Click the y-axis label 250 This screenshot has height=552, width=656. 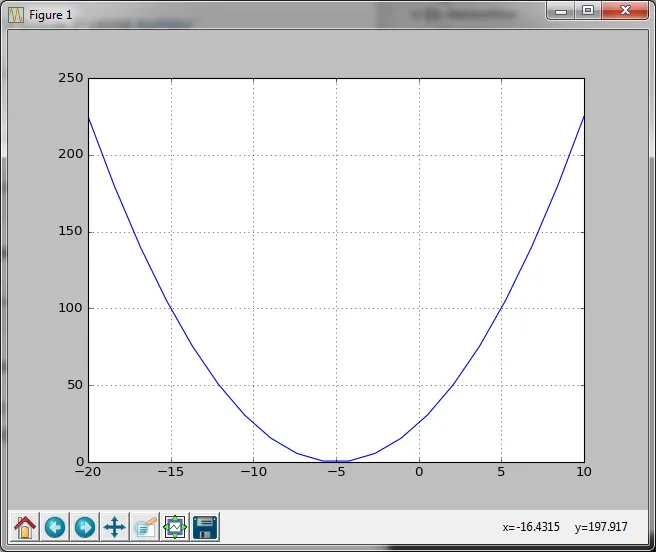[71, 78]
